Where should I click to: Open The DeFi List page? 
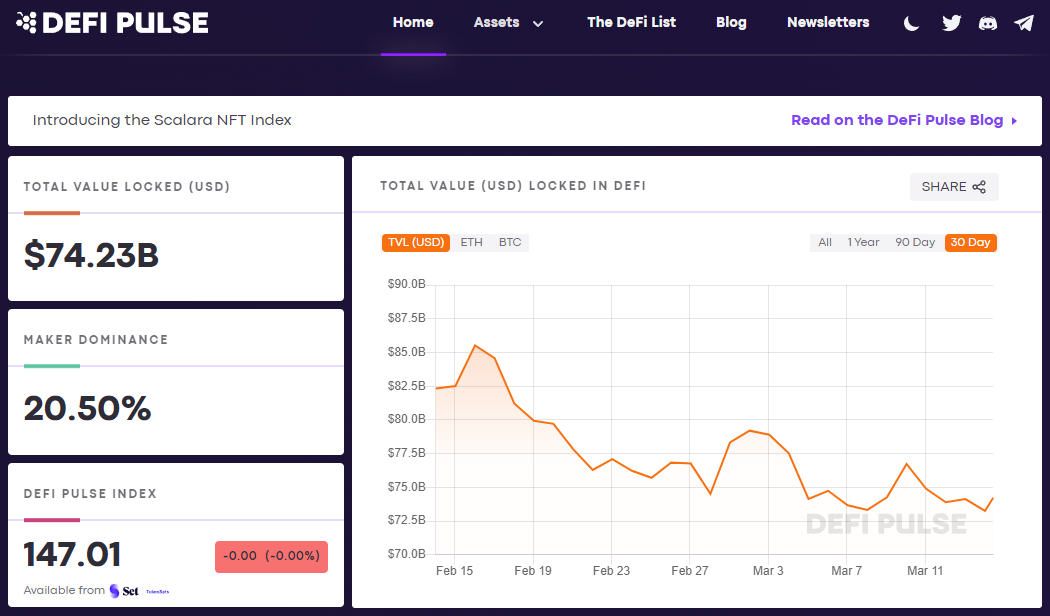tap(631, 22)
